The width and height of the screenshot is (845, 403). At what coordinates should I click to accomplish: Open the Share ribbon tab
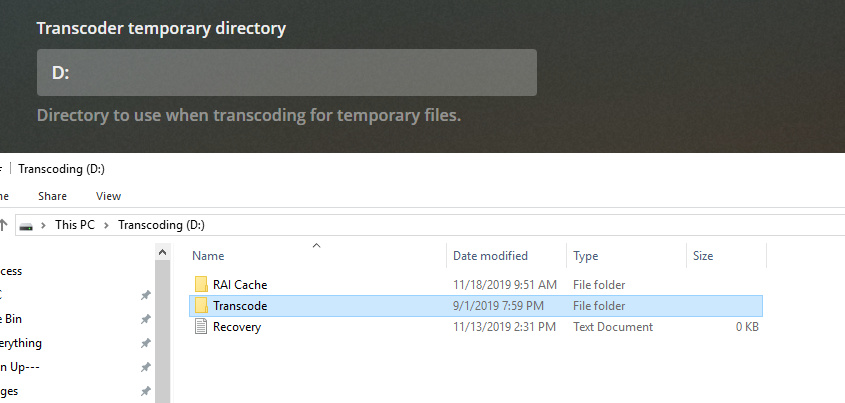coord(52,196)
